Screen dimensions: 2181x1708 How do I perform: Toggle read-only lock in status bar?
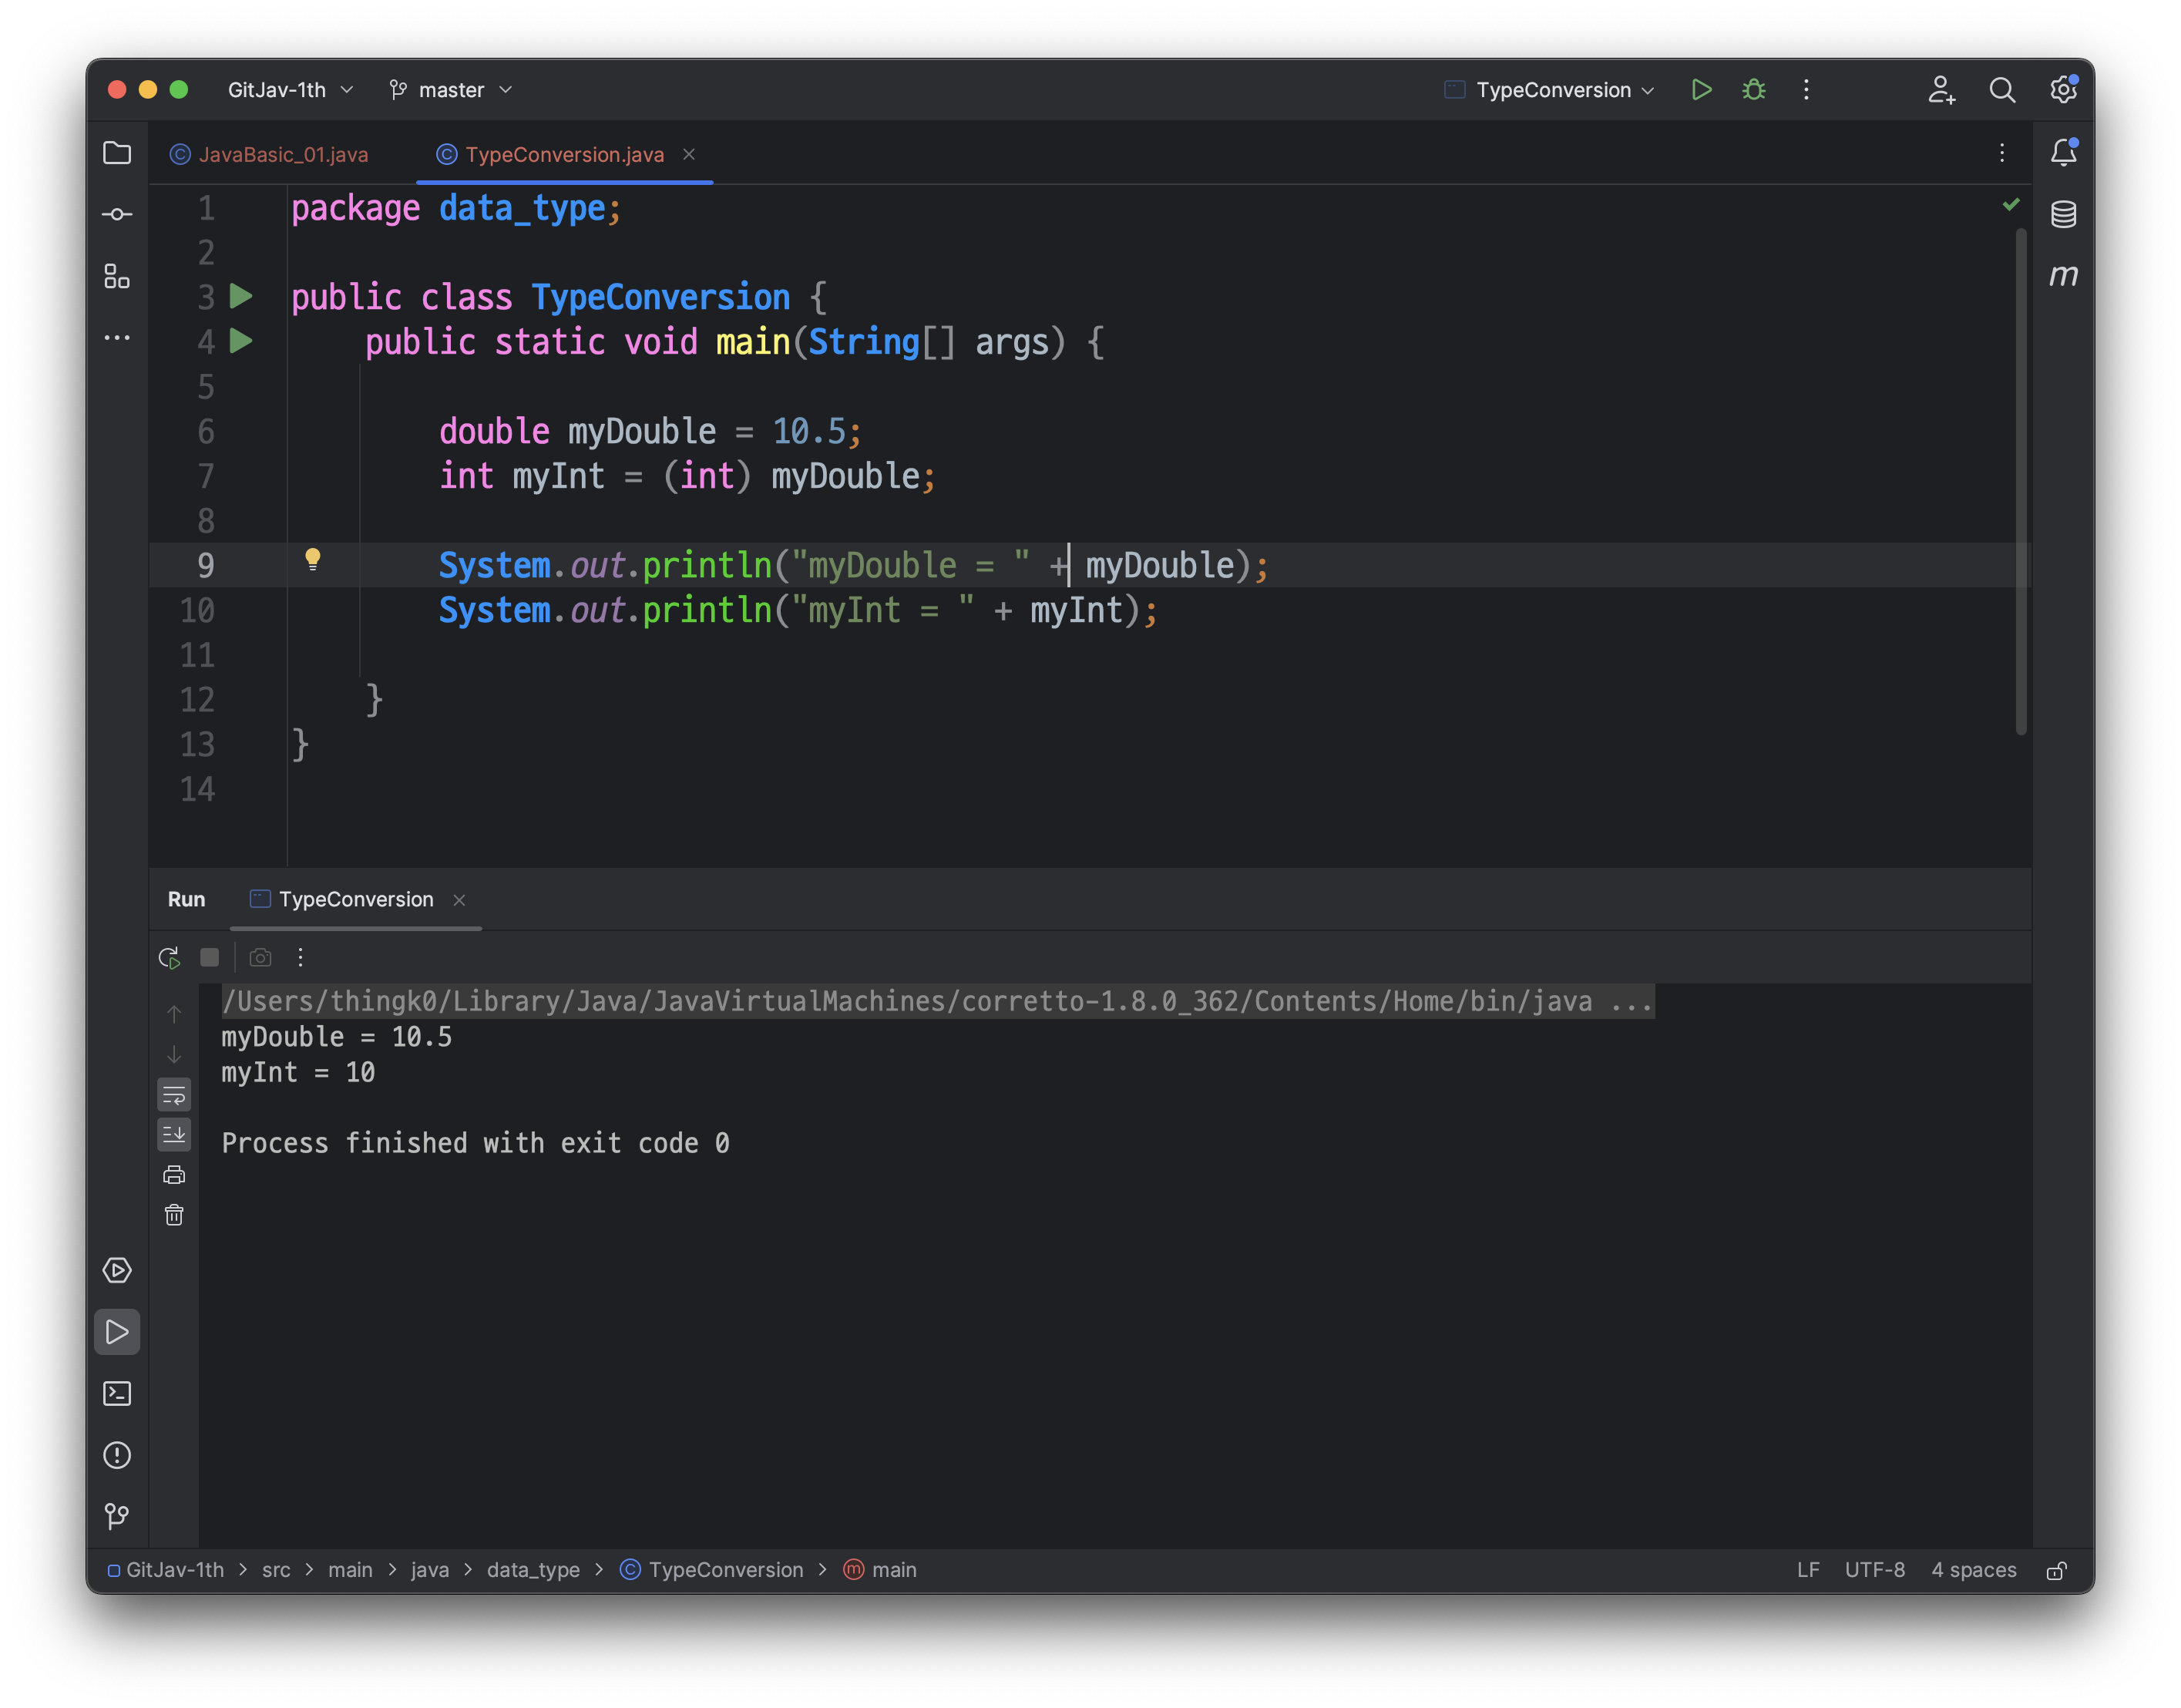[x=2056, y=1570]
